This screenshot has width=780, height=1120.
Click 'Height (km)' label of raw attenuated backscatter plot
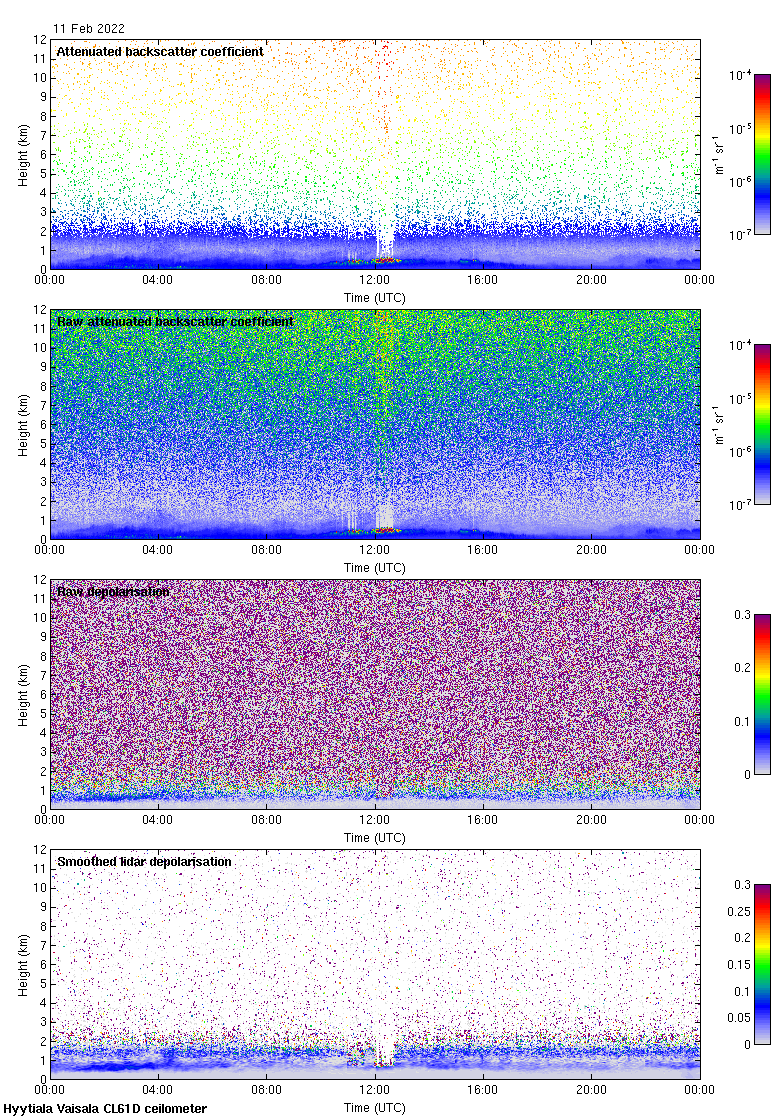(x=24, y=424)
